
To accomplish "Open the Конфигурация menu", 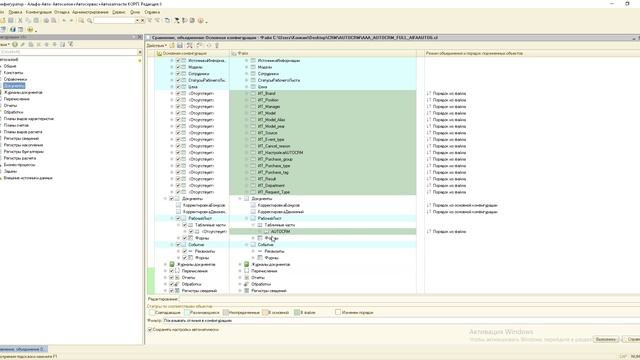I will (39, 12).
